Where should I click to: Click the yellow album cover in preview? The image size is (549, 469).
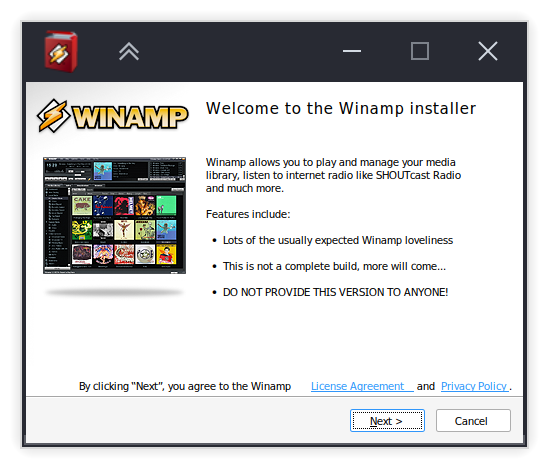(x=166, y=254)
